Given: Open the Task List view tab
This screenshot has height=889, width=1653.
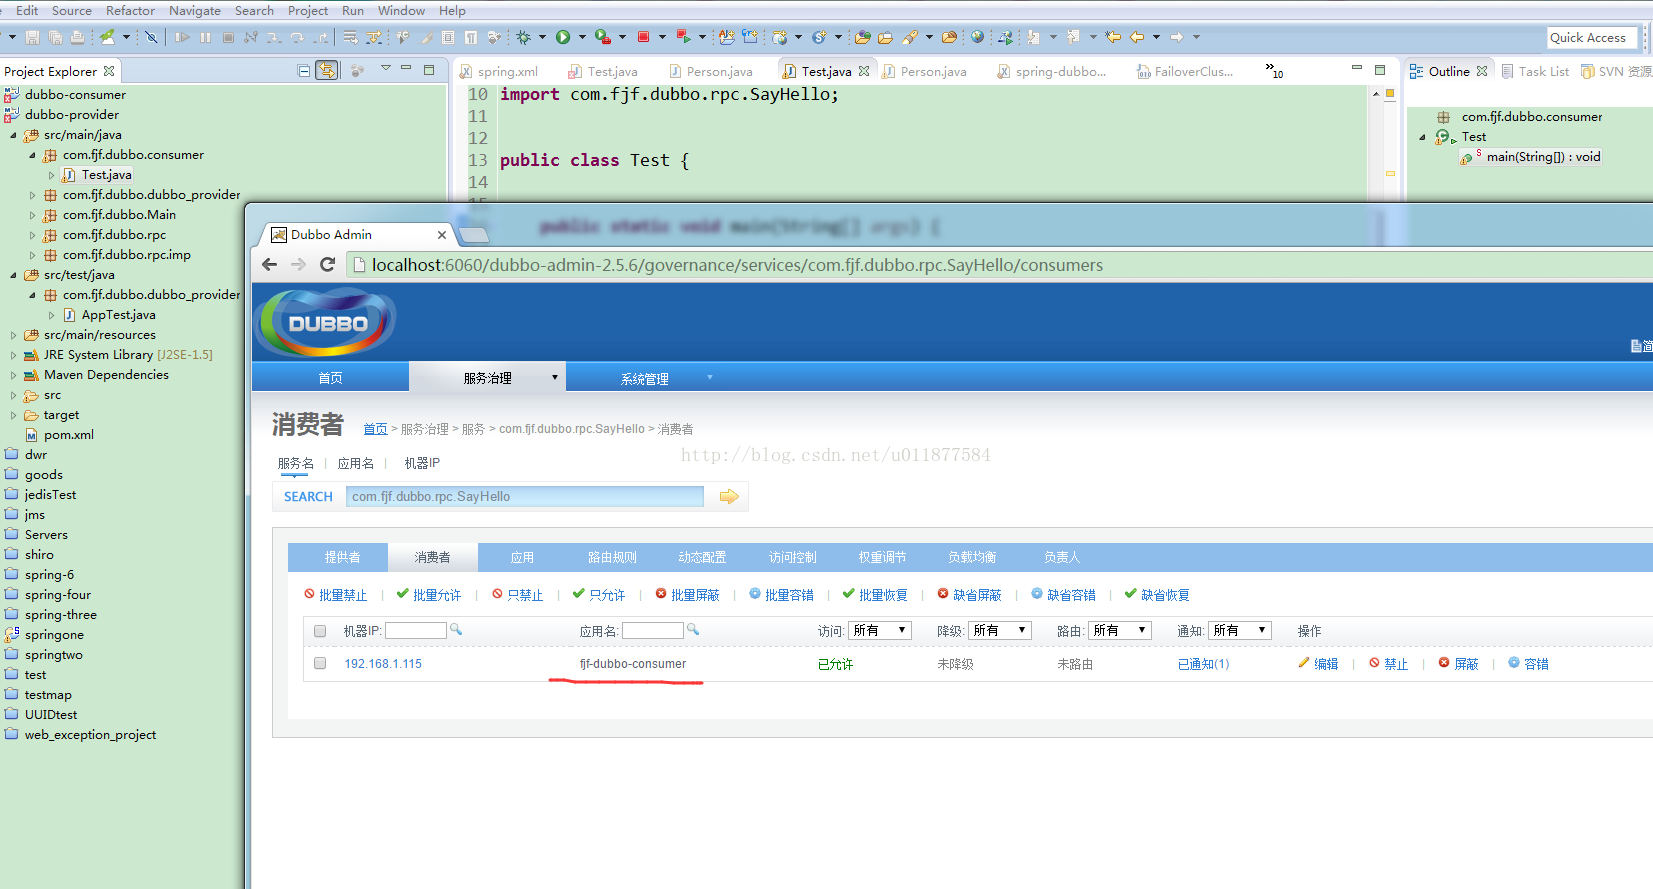Looking at the screenshot, I should pos(1536,71).
